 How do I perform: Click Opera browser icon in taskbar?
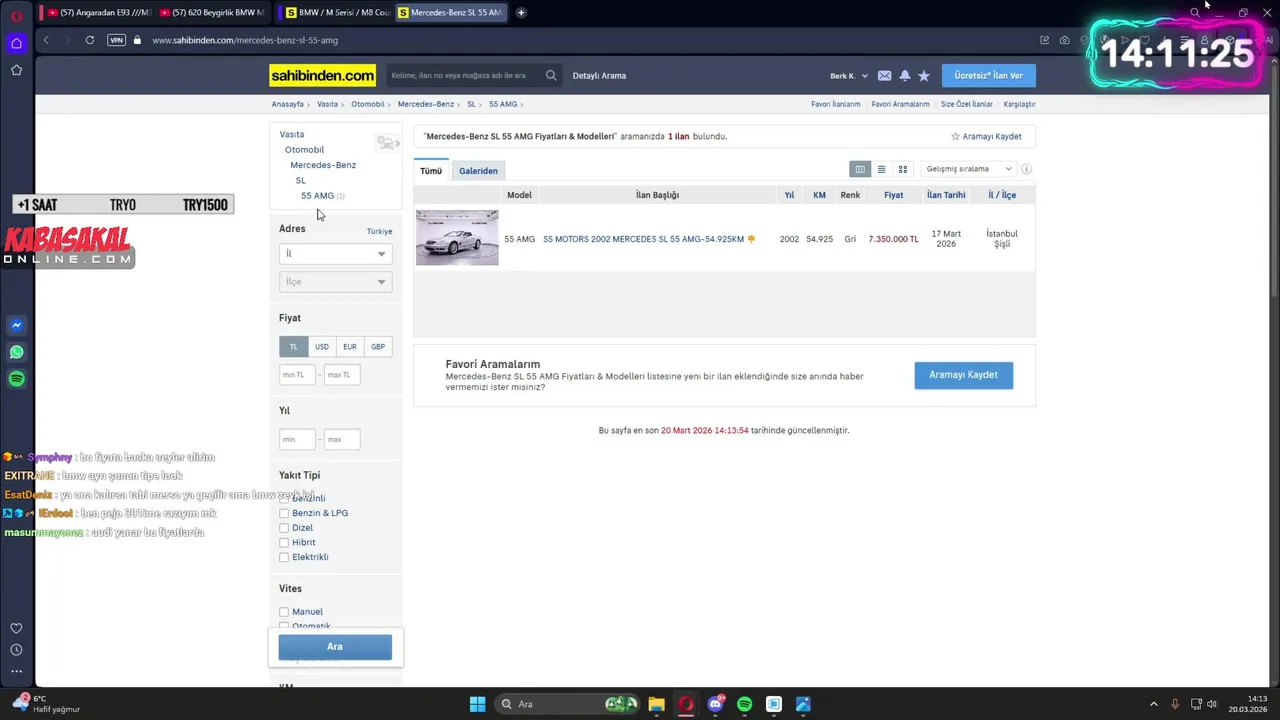click(x=686, y=704)
